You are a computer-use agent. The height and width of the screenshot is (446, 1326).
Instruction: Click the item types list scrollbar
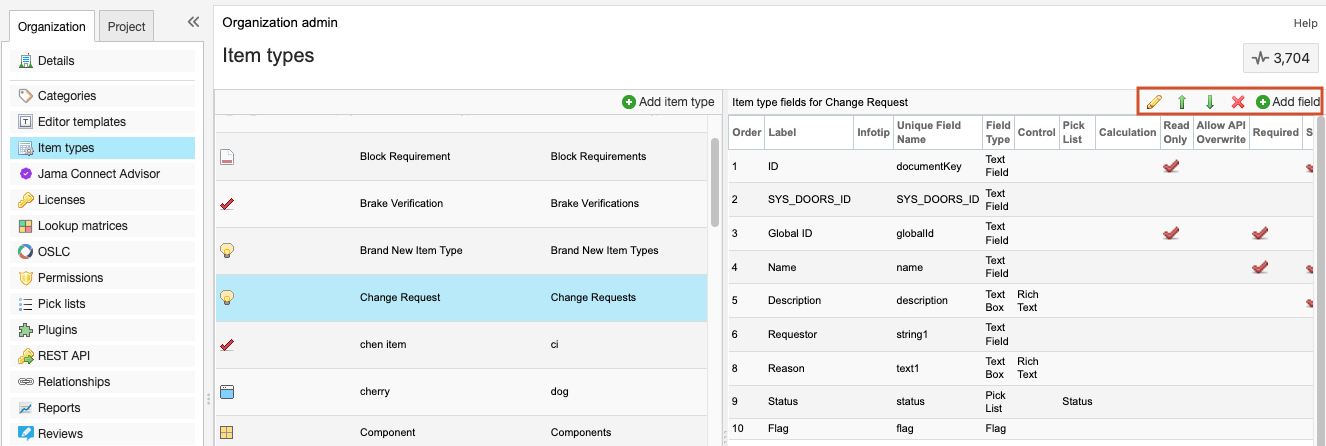(714, 183)
